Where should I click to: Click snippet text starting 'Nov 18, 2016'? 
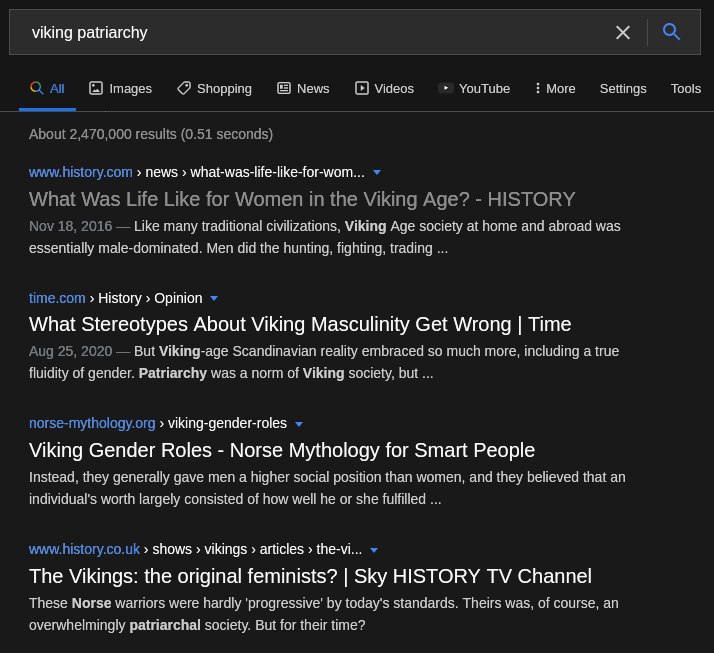point(325,237)
